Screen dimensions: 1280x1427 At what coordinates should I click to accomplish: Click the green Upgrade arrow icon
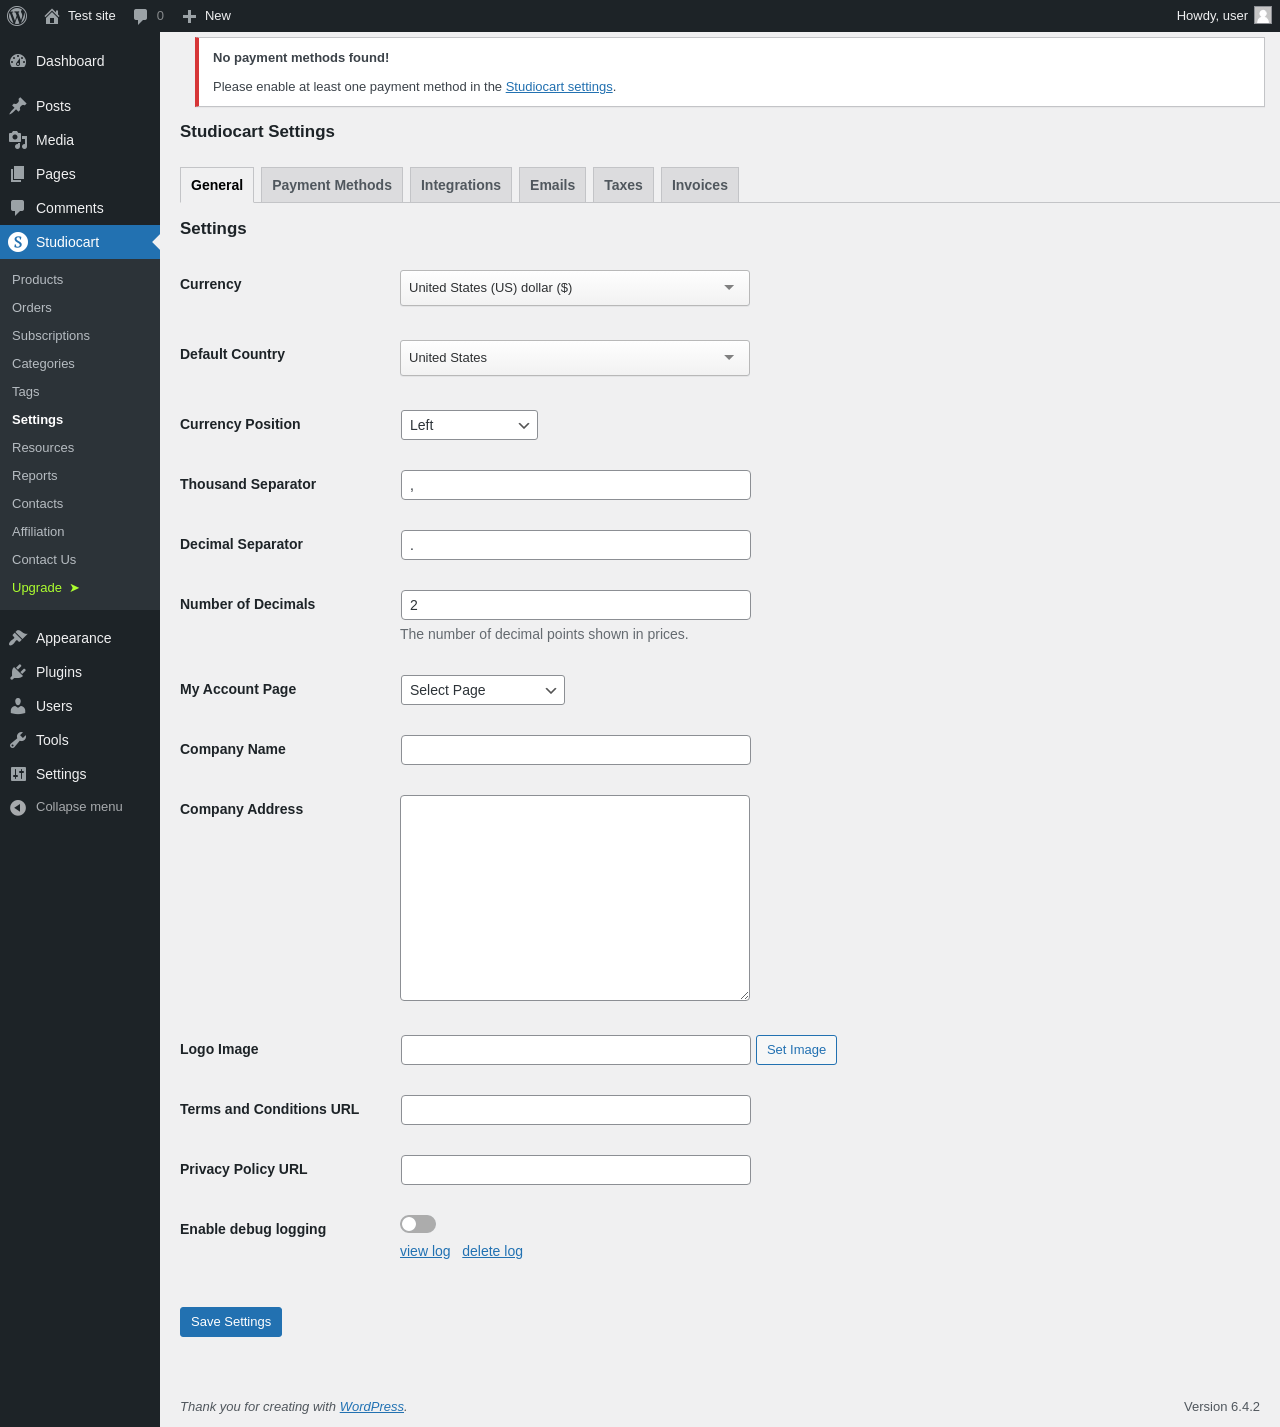74,588
